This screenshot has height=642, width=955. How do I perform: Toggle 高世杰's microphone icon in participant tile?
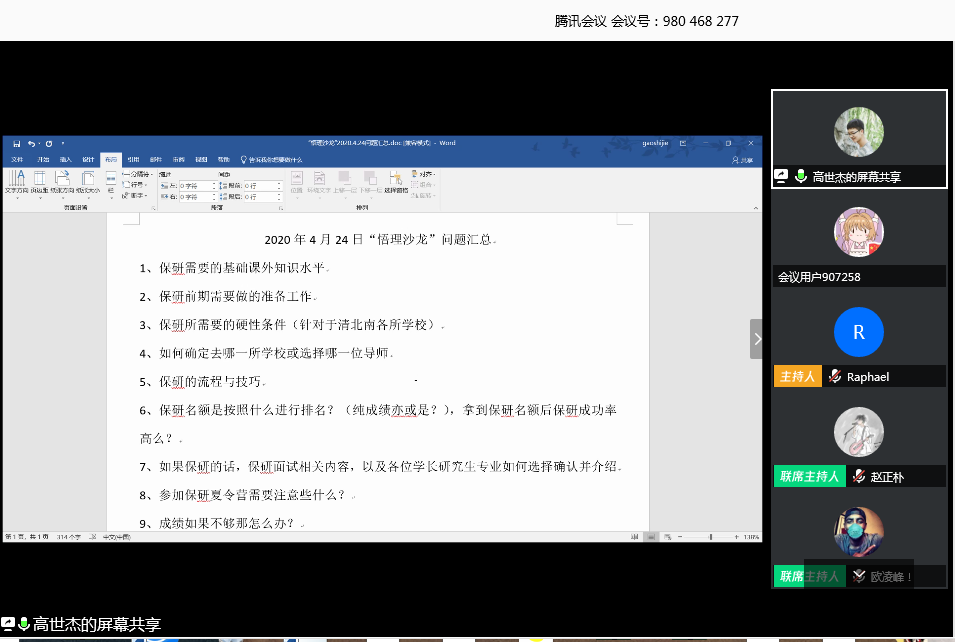[x=801, y=176]
